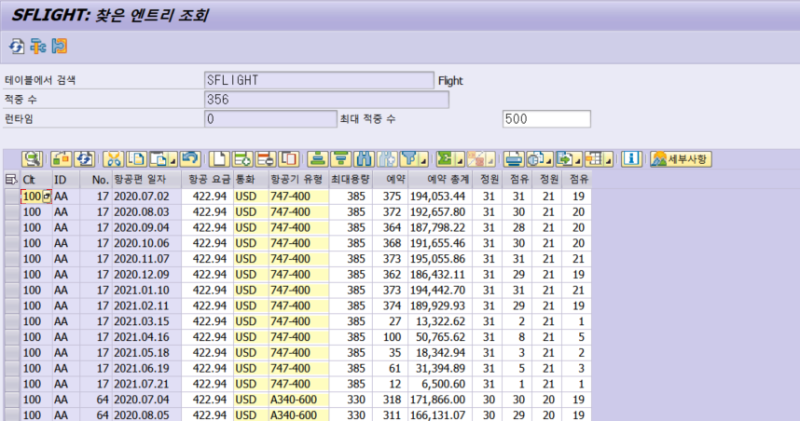Refresh the grid with the ALV refresh icon
This screenshot has height=421, width=800.
84,159
